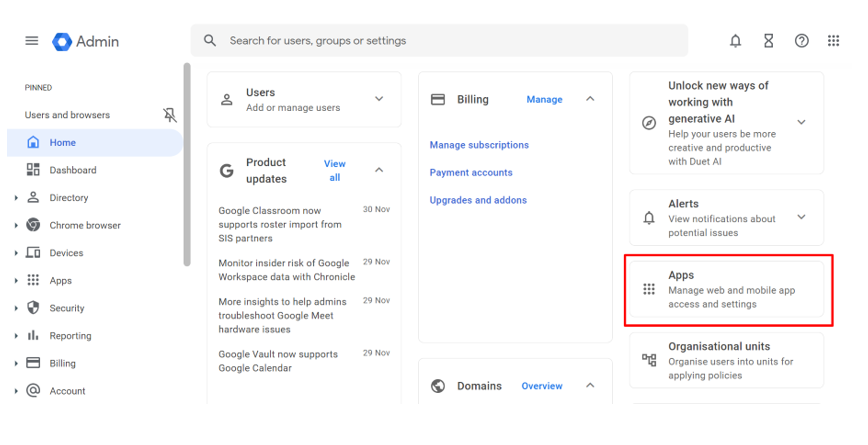Collapse the Billing card chevron
868x445 pixels.
590,99
